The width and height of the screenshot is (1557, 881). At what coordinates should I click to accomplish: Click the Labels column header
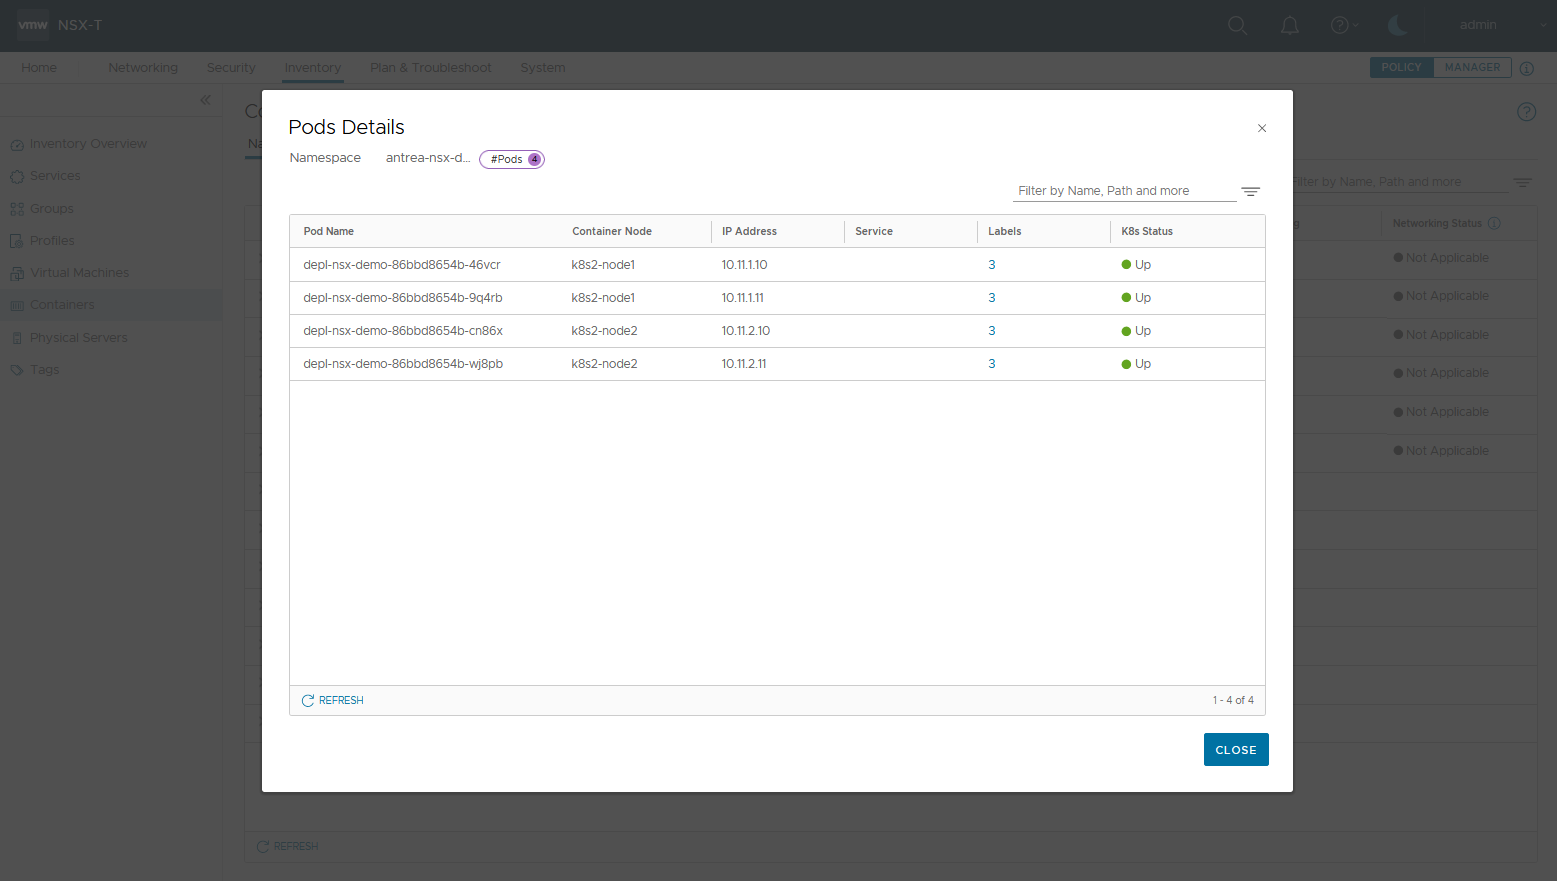pos(1005,231)
